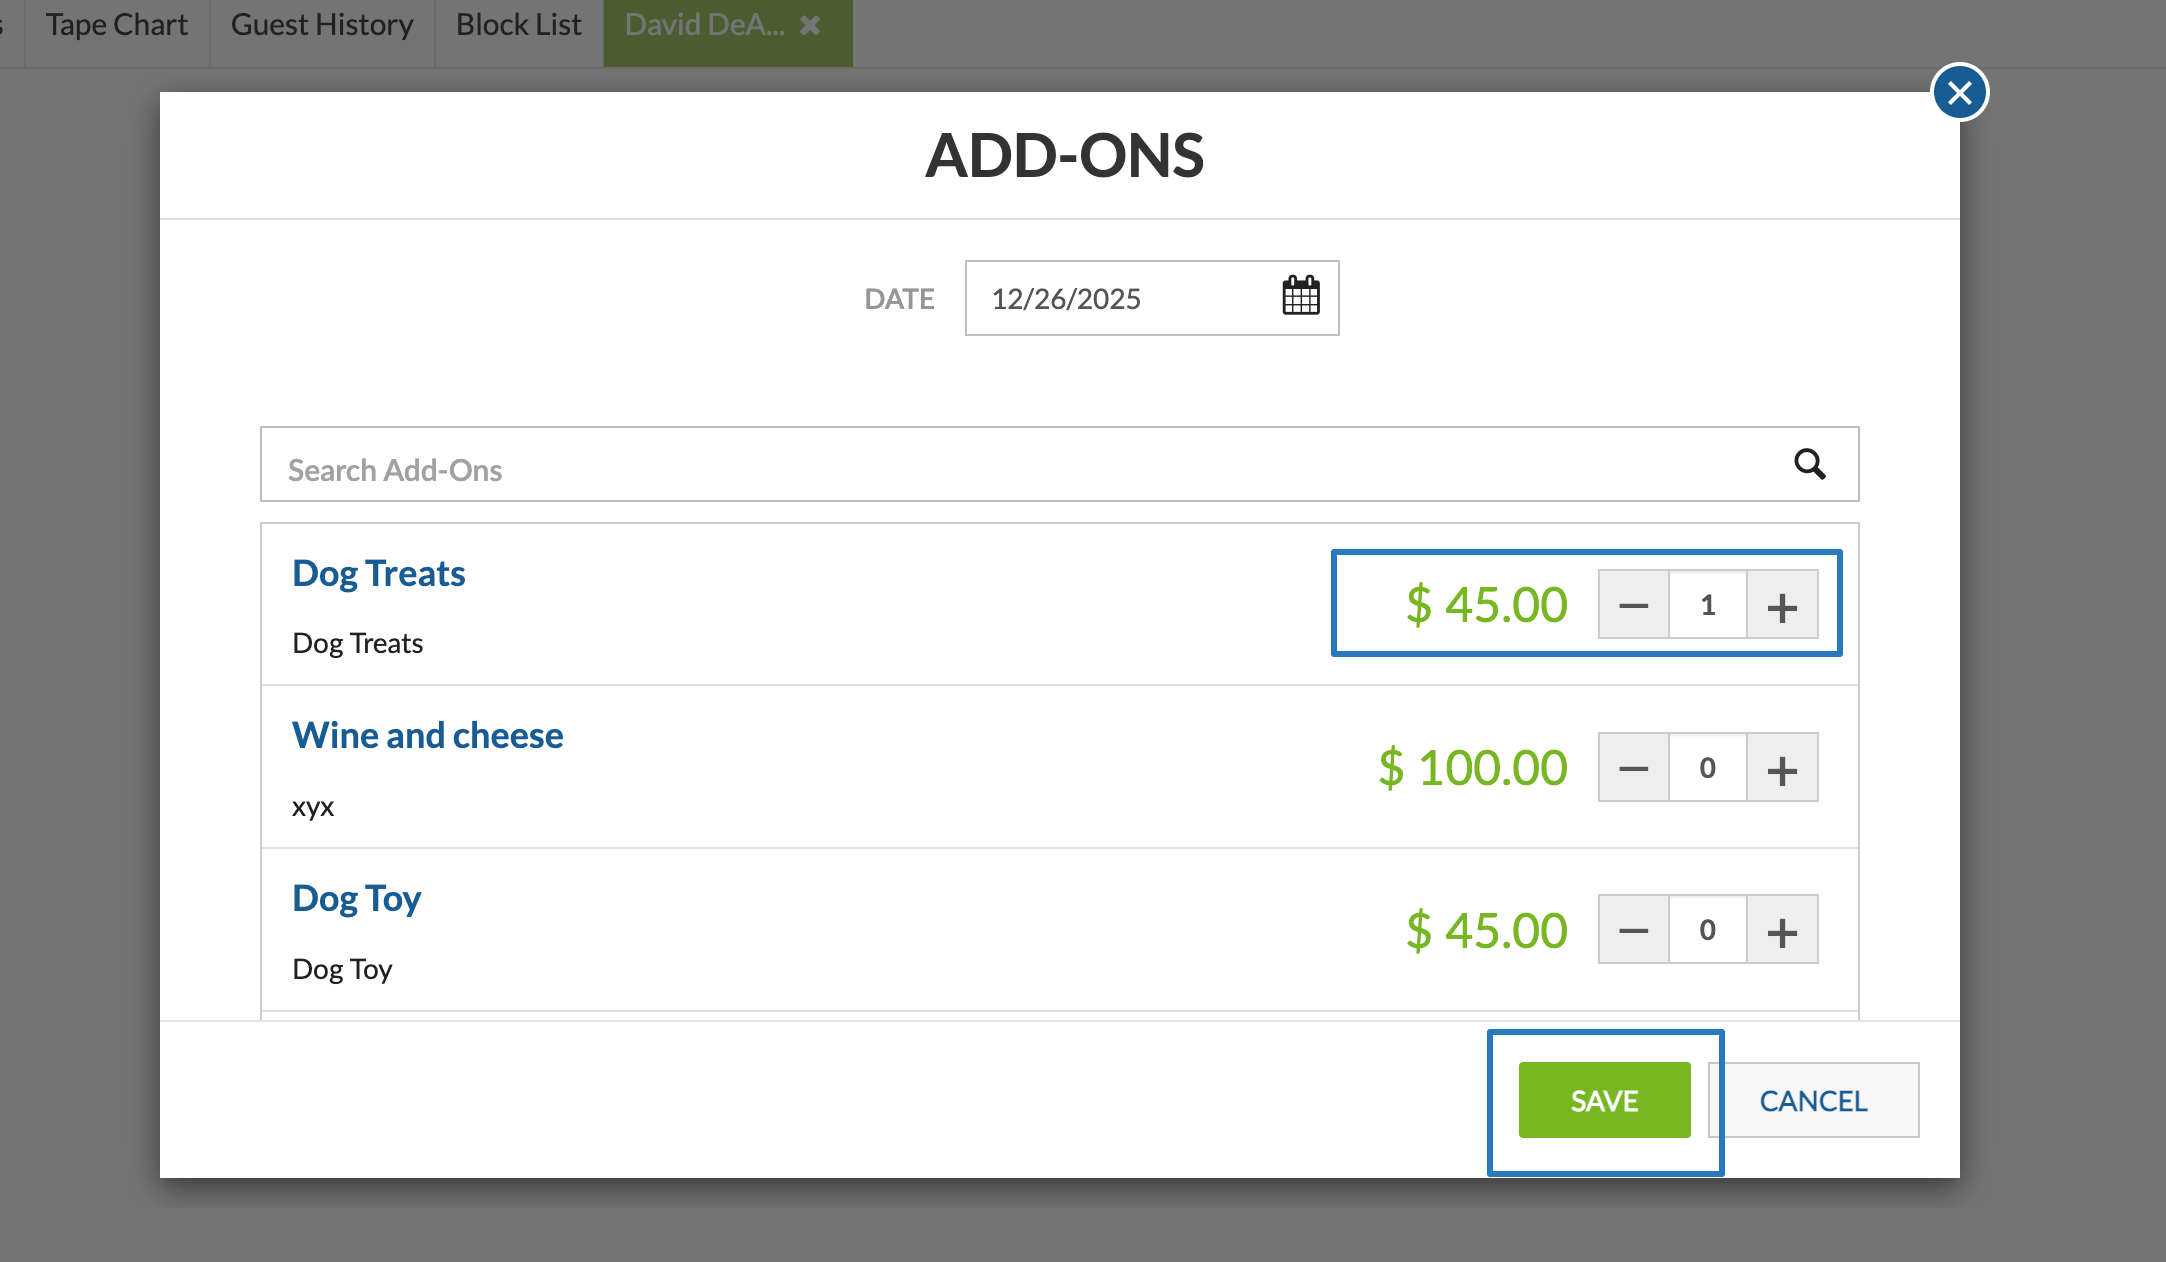The height and width of the screenshot is (1262, 2166).
Task: Go to the Block List tab
Action: pyautogui.click(x=518, y=26)
